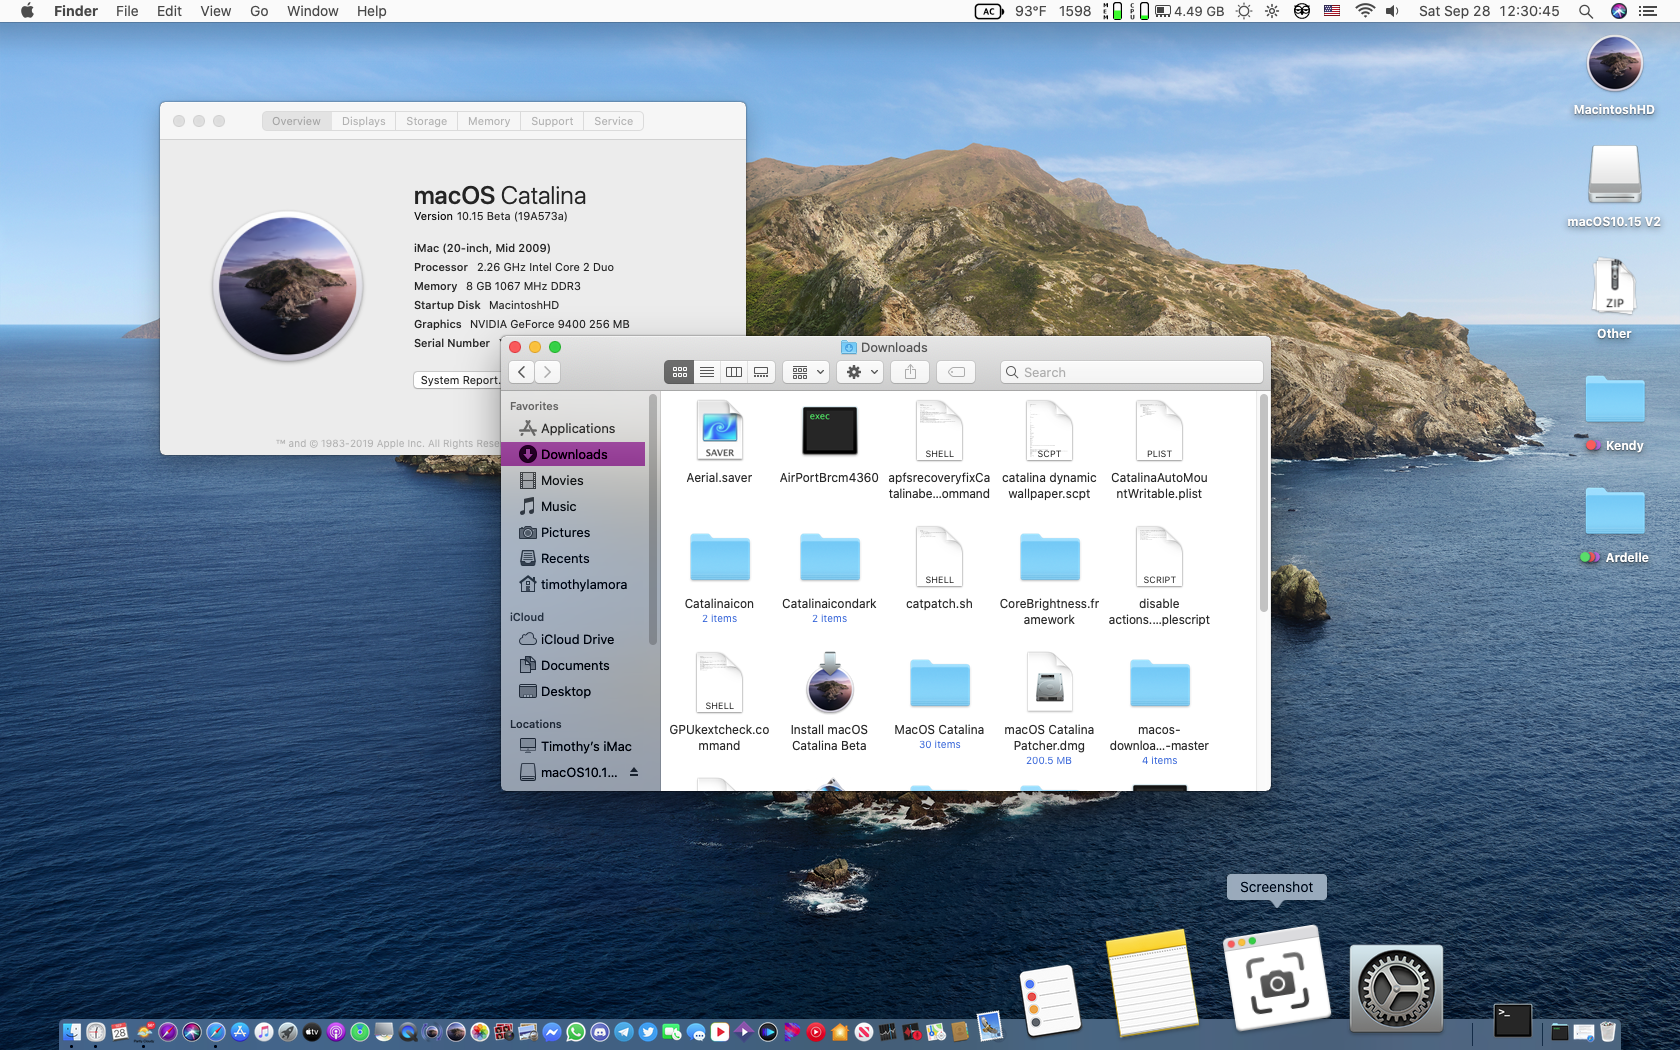Viewport: 1680px width, 1050px height.
Task: Switch Finder to list view
Action: pos(707,372)
